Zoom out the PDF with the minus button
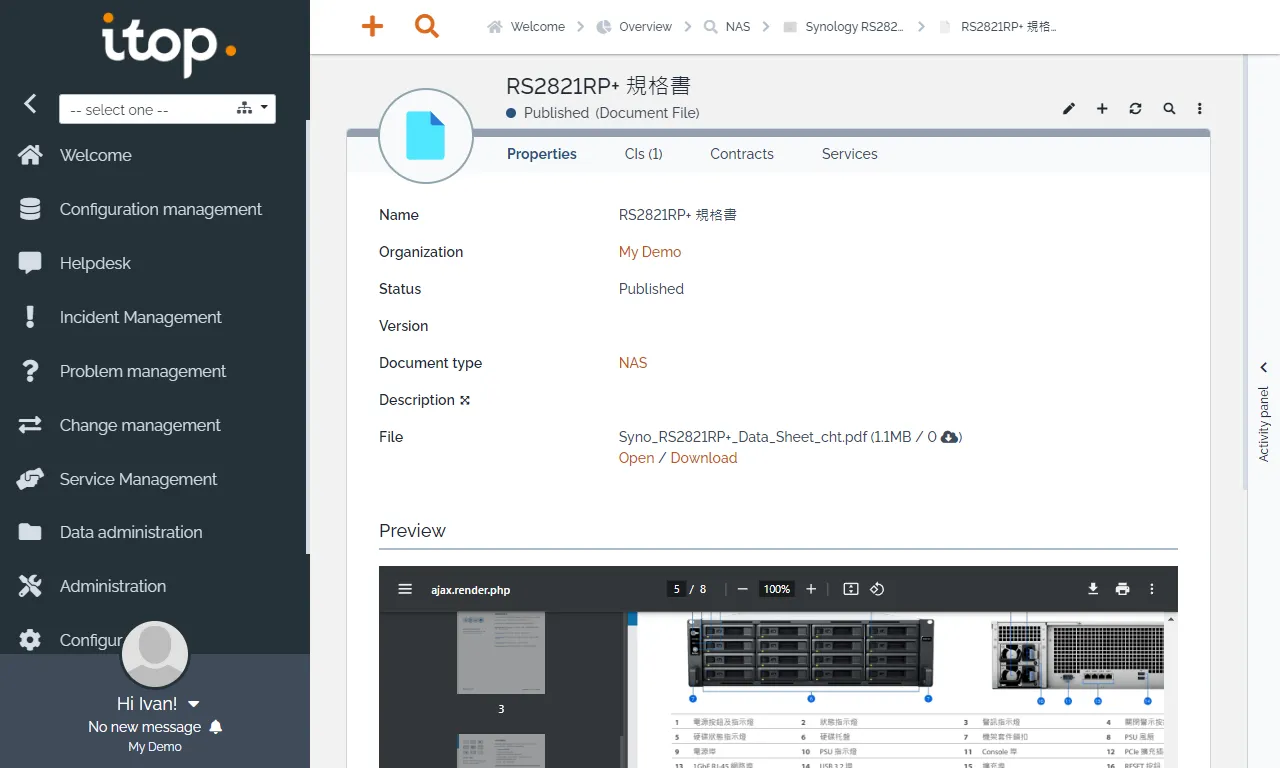The height and width of the screenshot is (768, 1280). click(742, 589)
